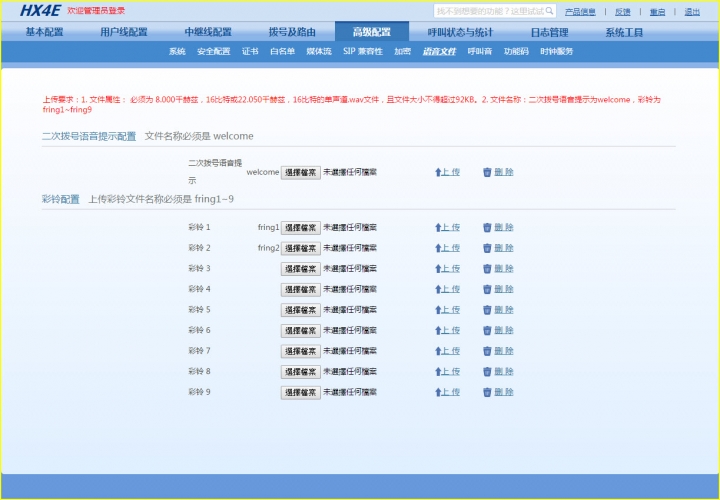720x500 pixels.
Task: Choose file for 彩铃 3
Action: [x=301, y=269]
